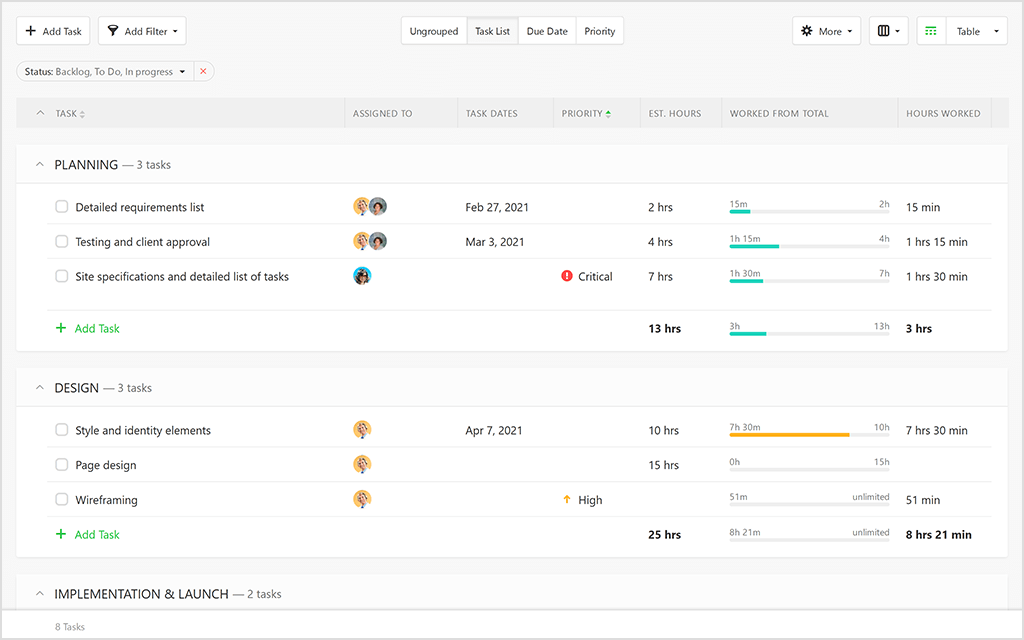Click the avatar on Wireframing task

pos(361,499)
